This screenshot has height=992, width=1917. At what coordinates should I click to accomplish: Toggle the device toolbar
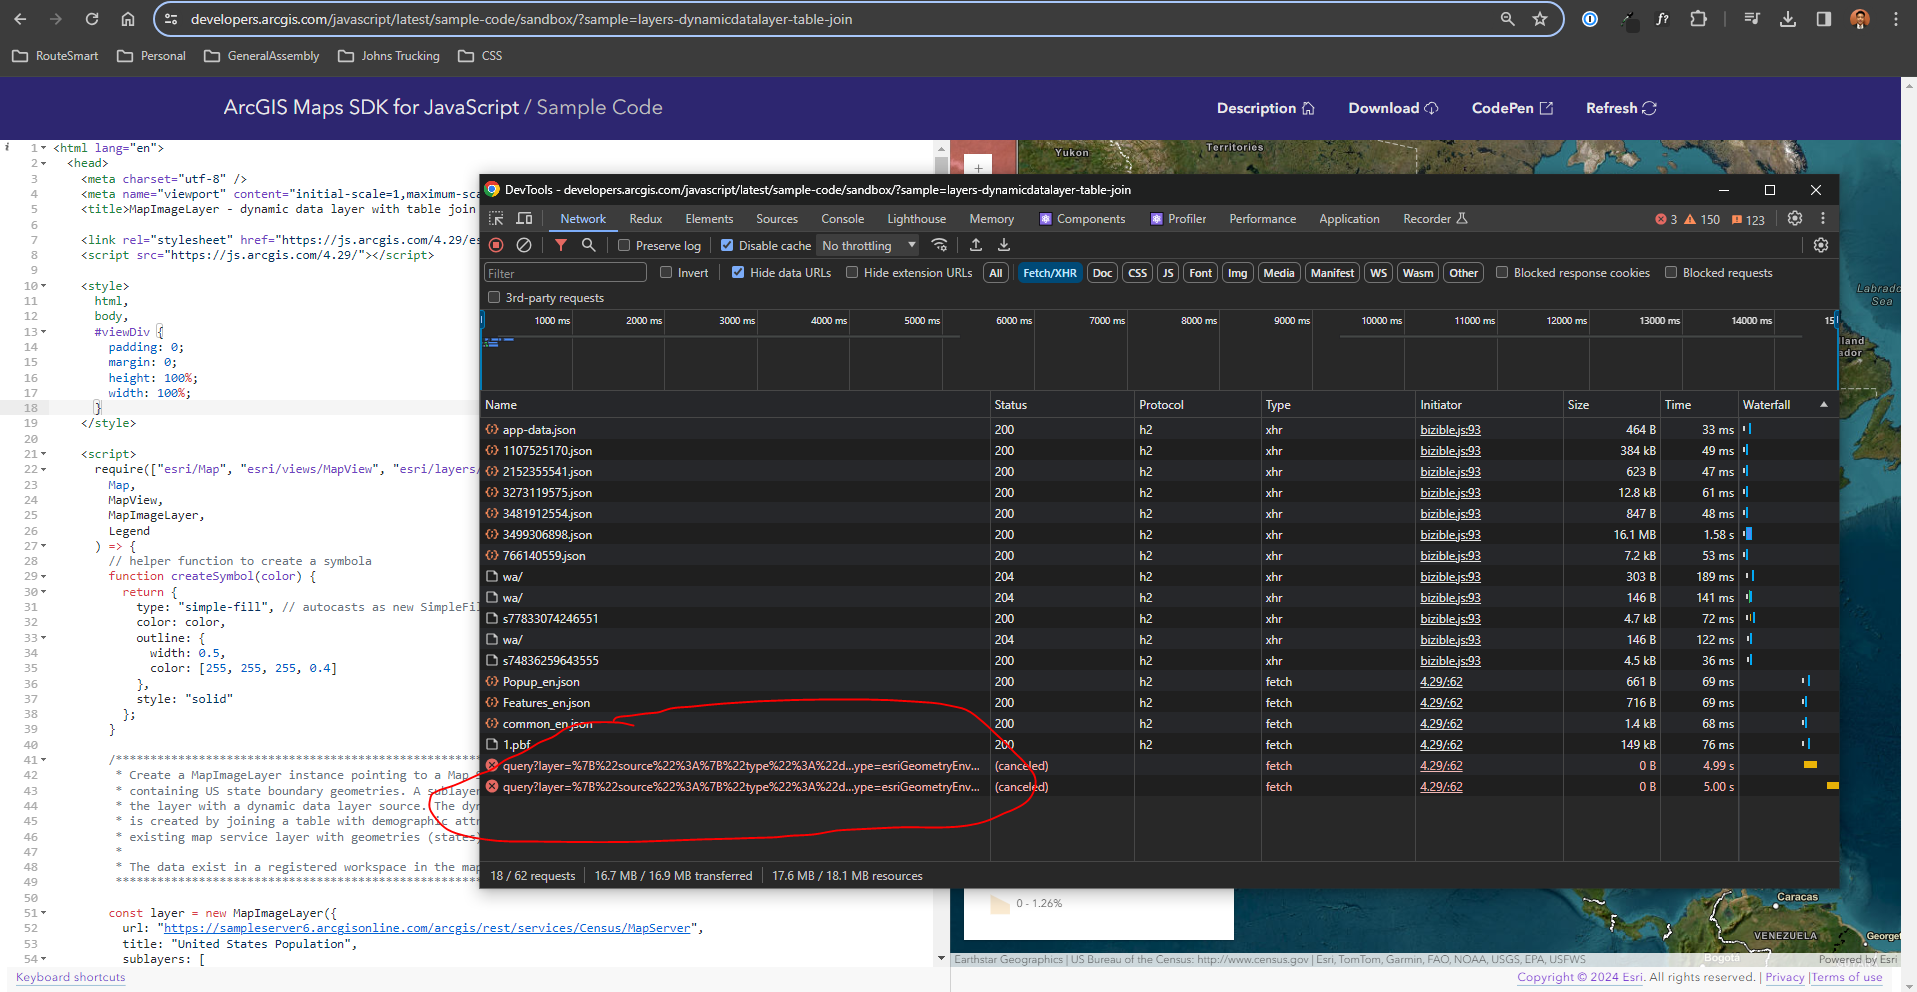(x=523, y=218)
